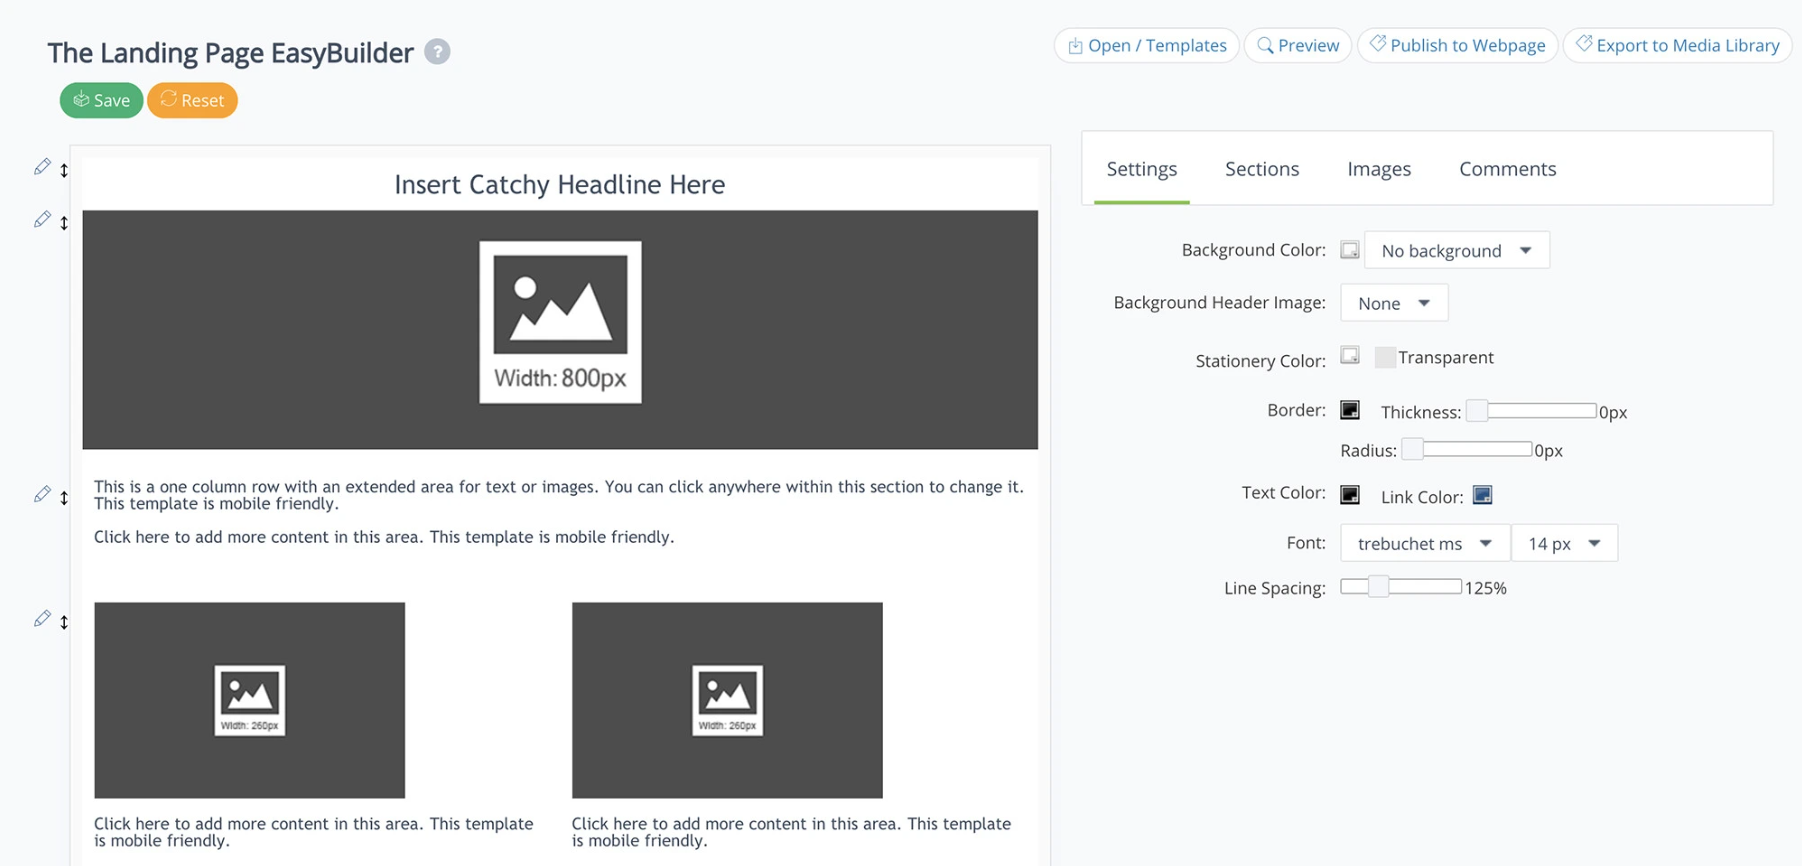Save the landing page
1802x866 pixels.
tap(101, 100)
